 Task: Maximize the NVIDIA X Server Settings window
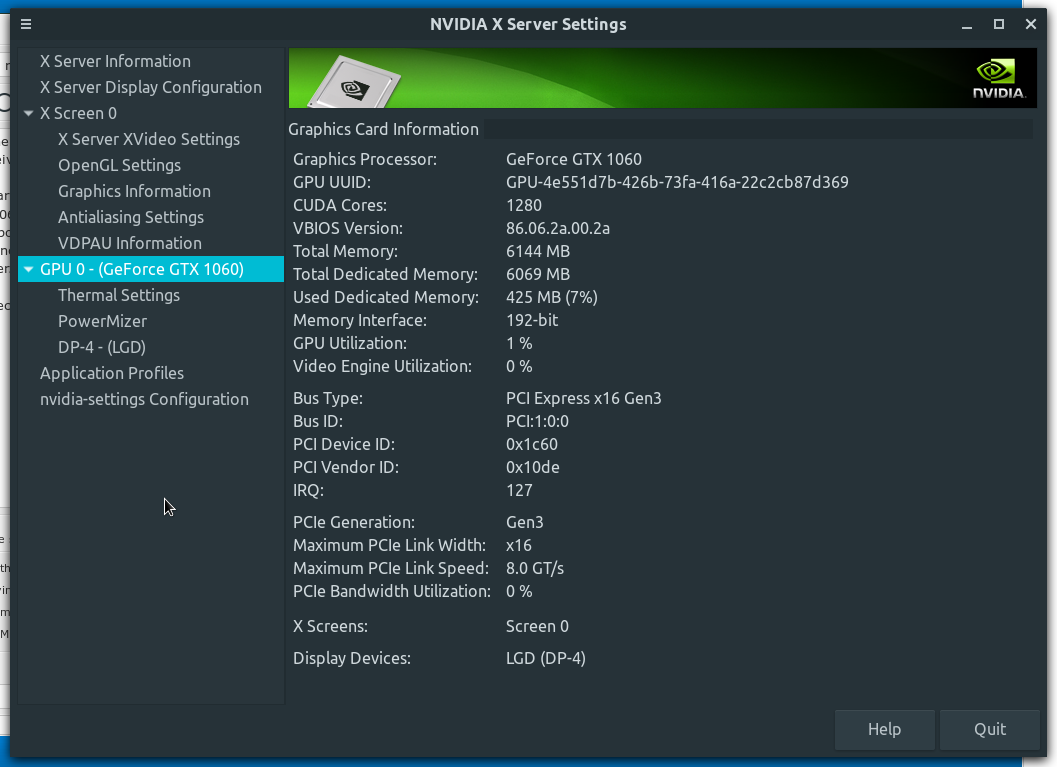tap(998, 24)
